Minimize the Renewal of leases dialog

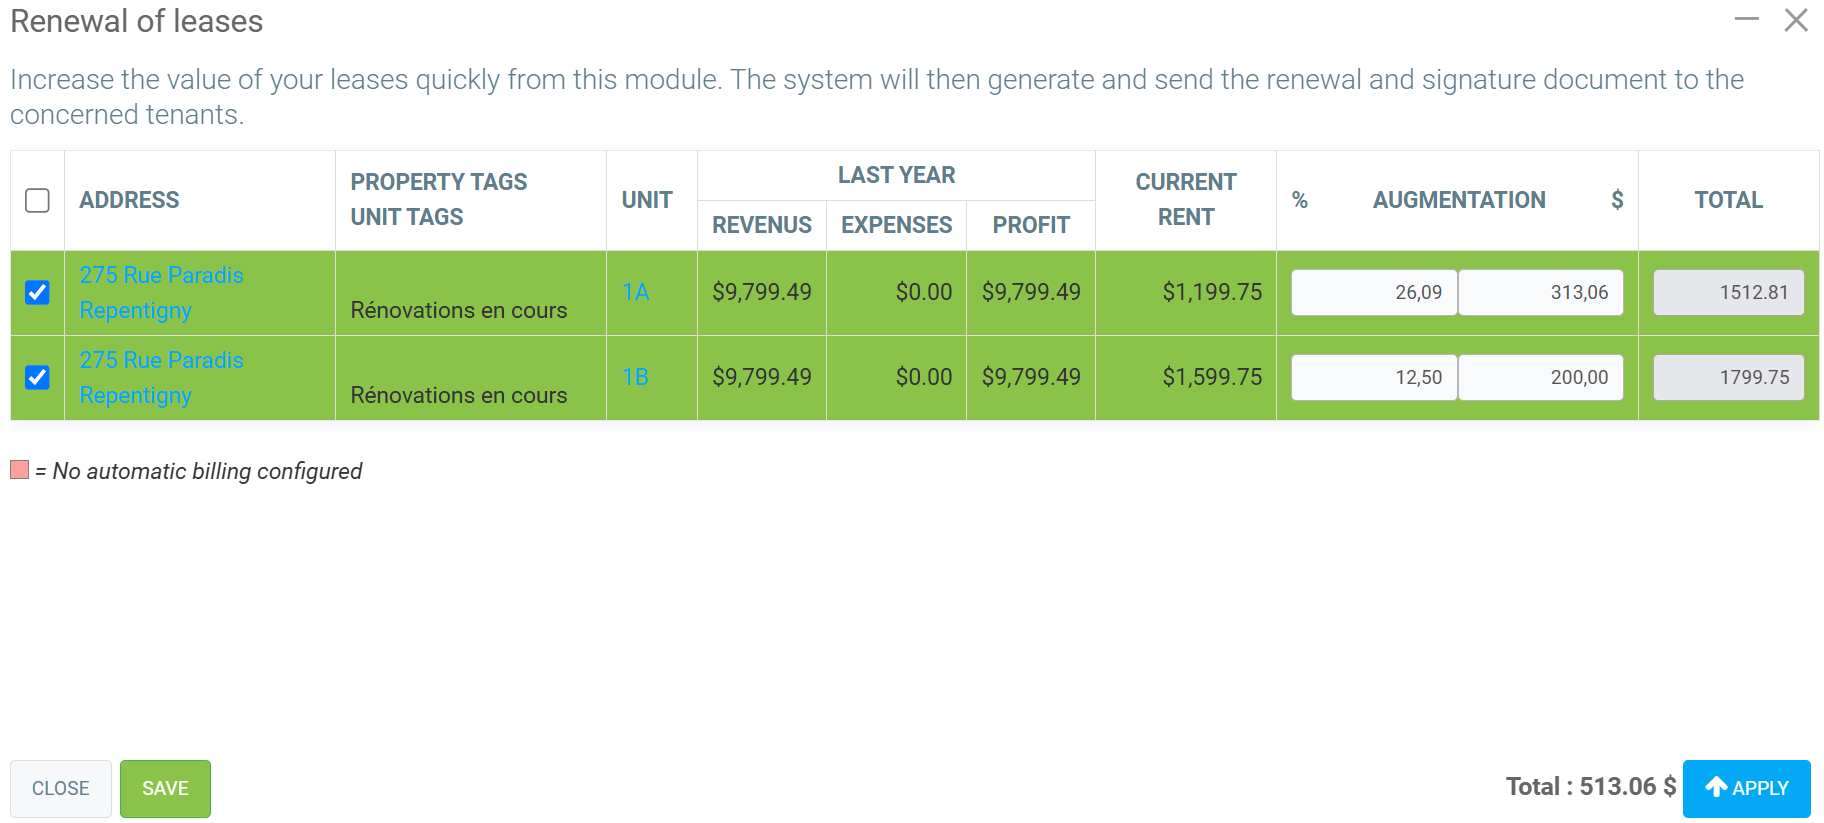1746,20
